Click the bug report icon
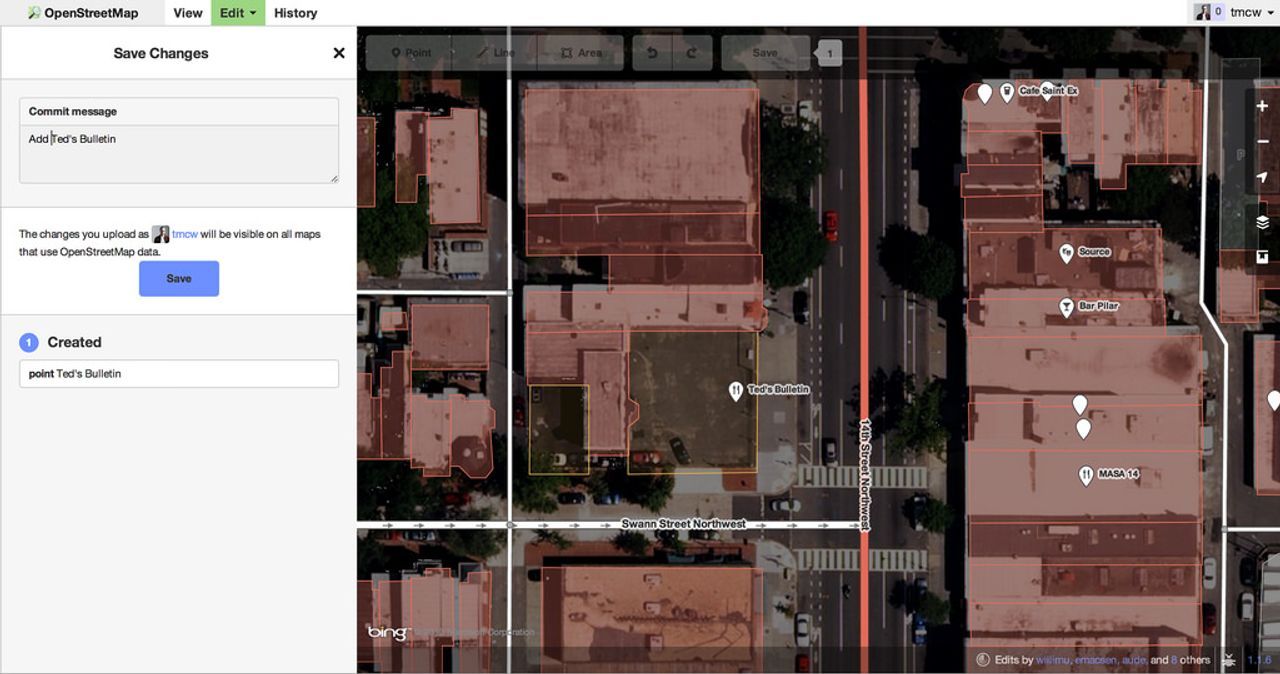This screenshot has width=1280, height=674. coord(1228,660)
